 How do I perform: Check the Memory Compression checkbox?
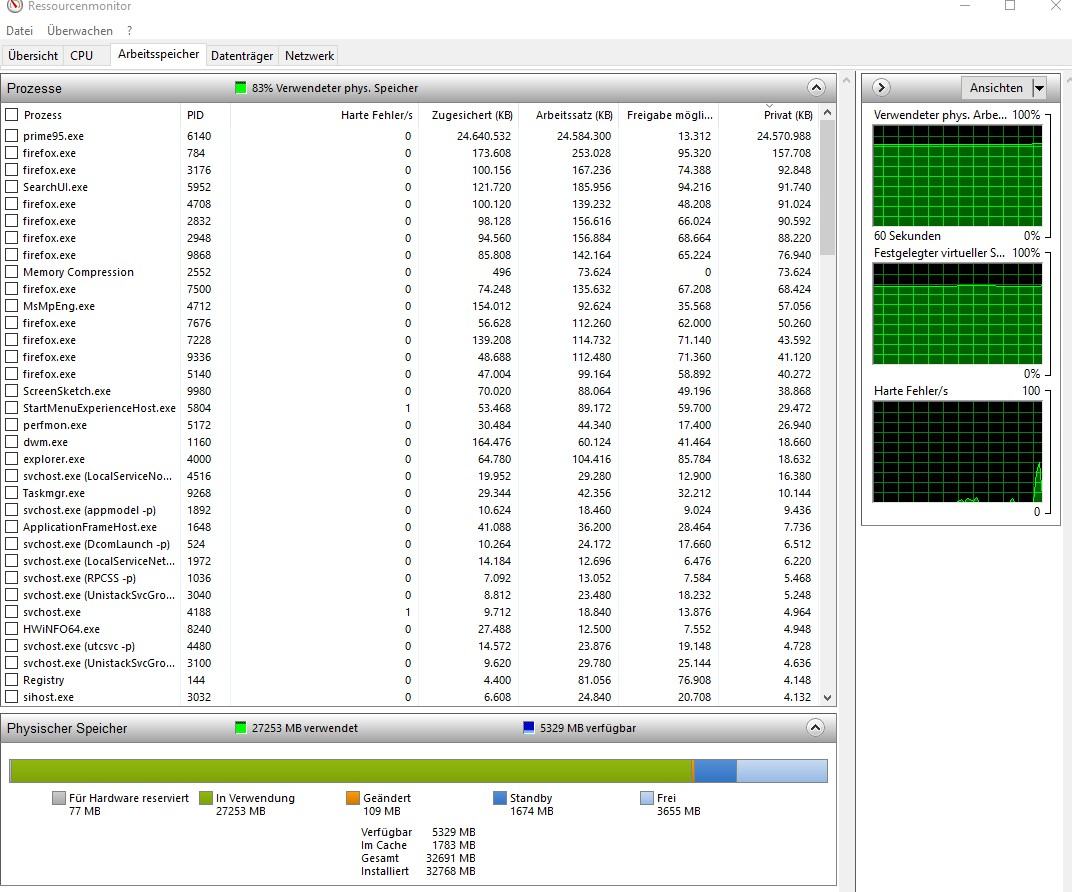click(12, 271)
